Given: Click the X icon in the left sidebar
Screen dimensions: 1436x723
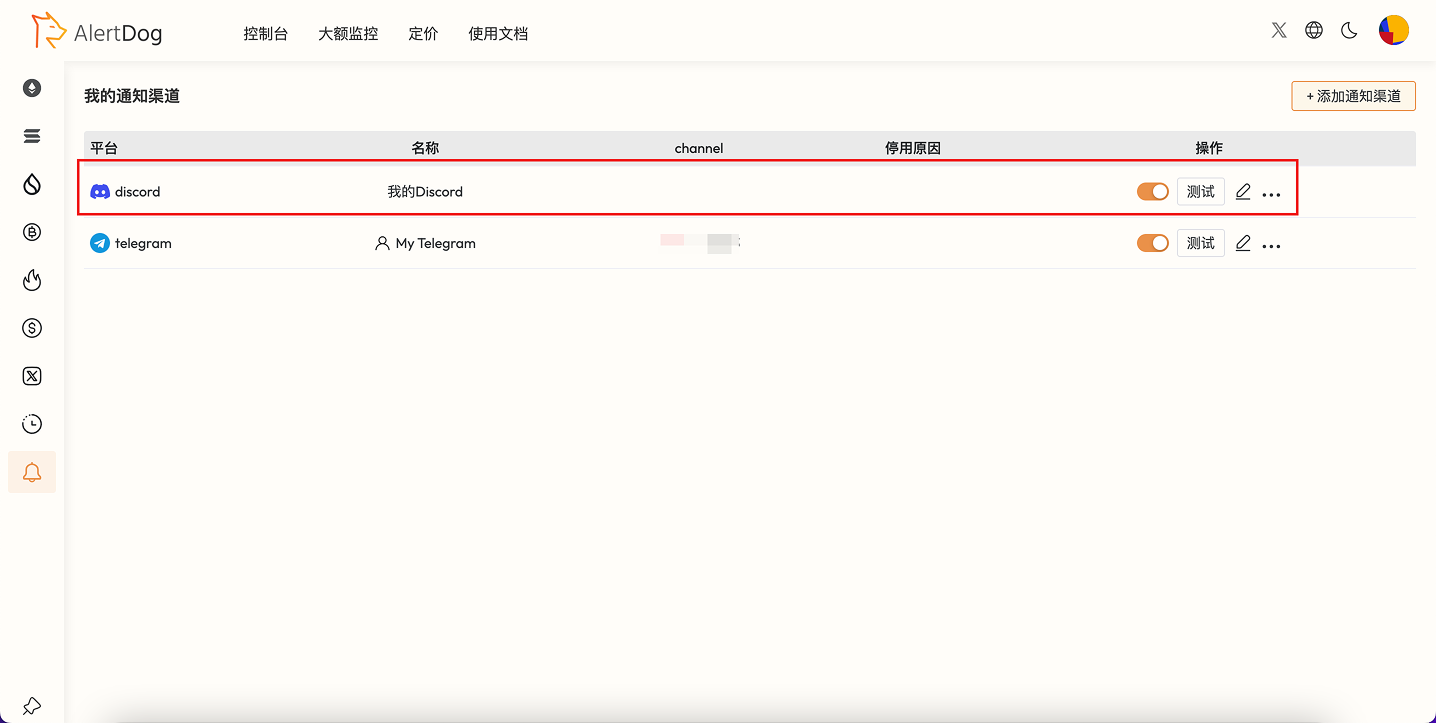Looking at the screenshot, I should pos(31,376).
